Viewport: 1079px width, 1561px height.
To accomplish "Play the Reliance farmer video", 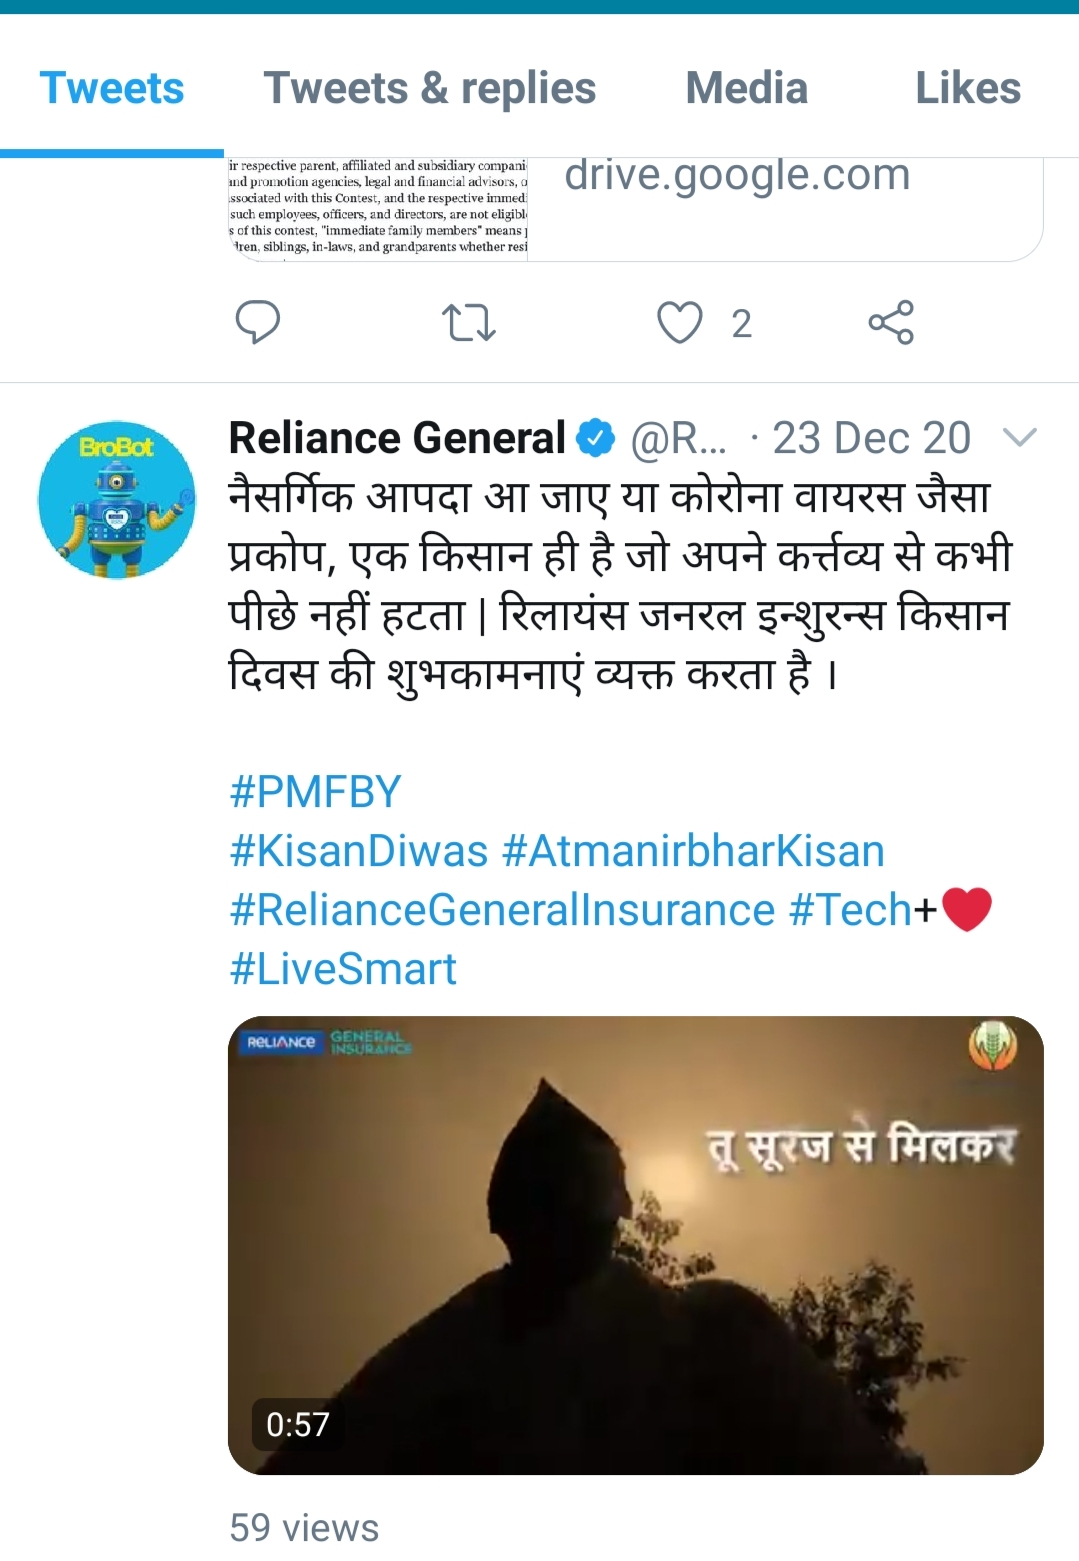I will [x=635, y=1245].
